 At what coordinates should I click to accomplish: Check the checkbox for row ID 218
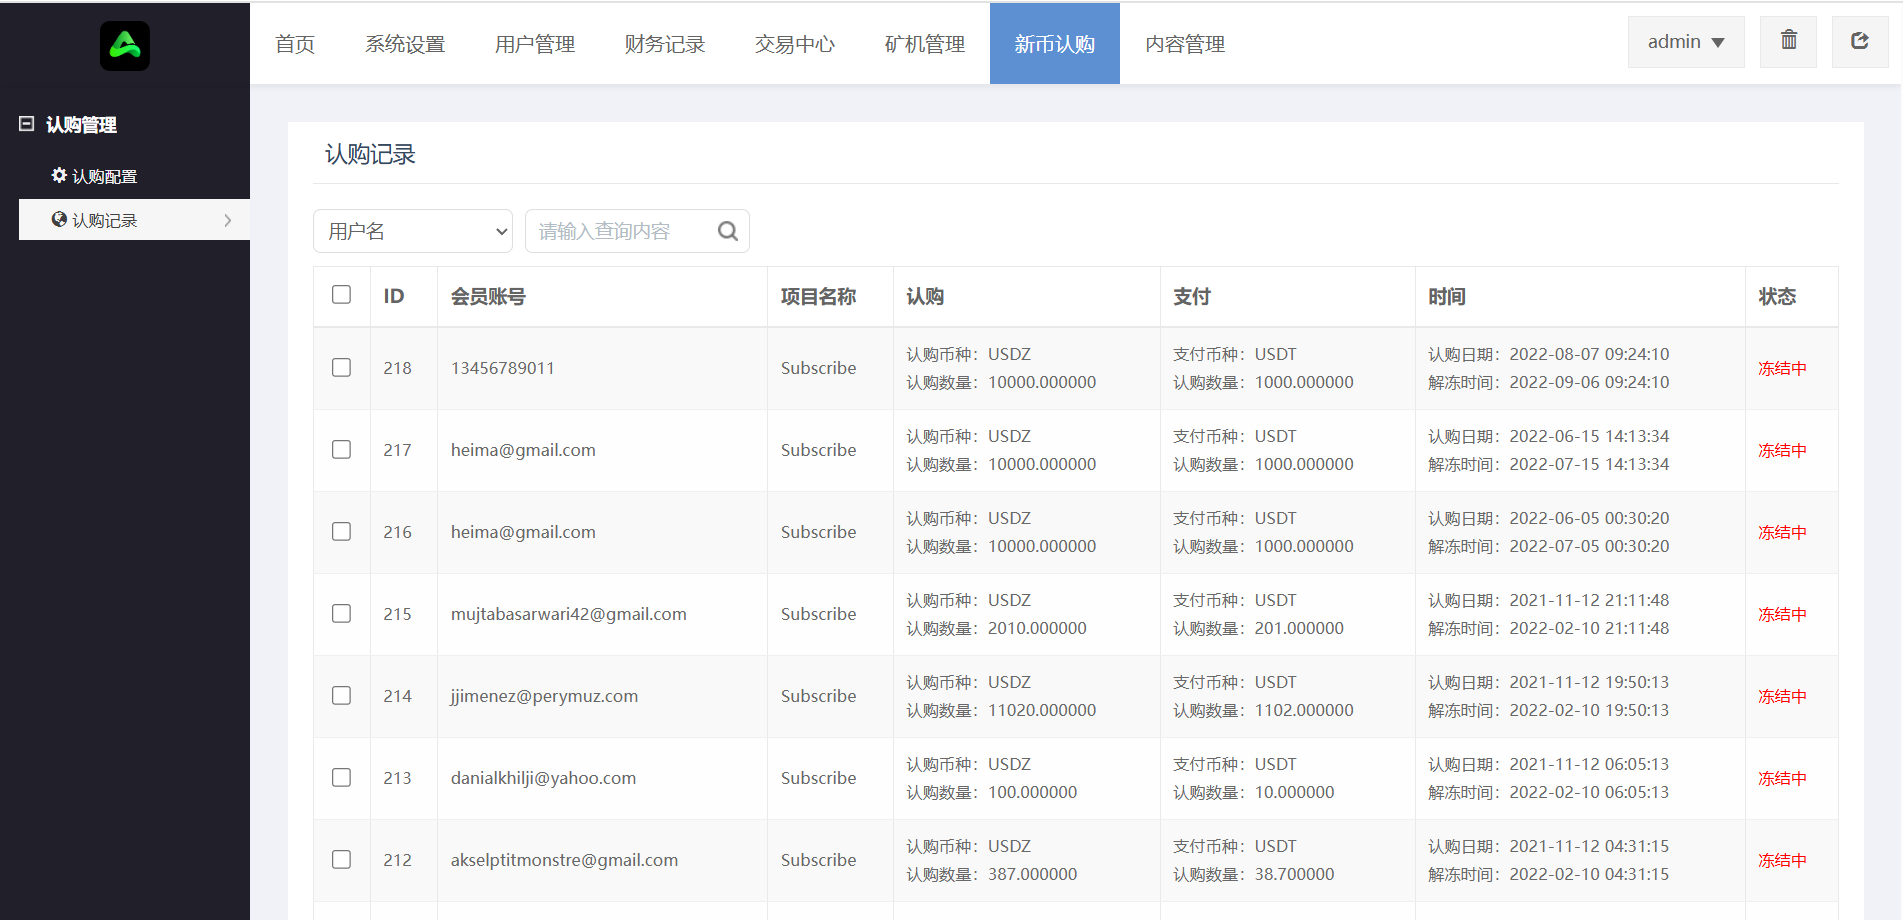pyautogui.click(x=341, y=368)
